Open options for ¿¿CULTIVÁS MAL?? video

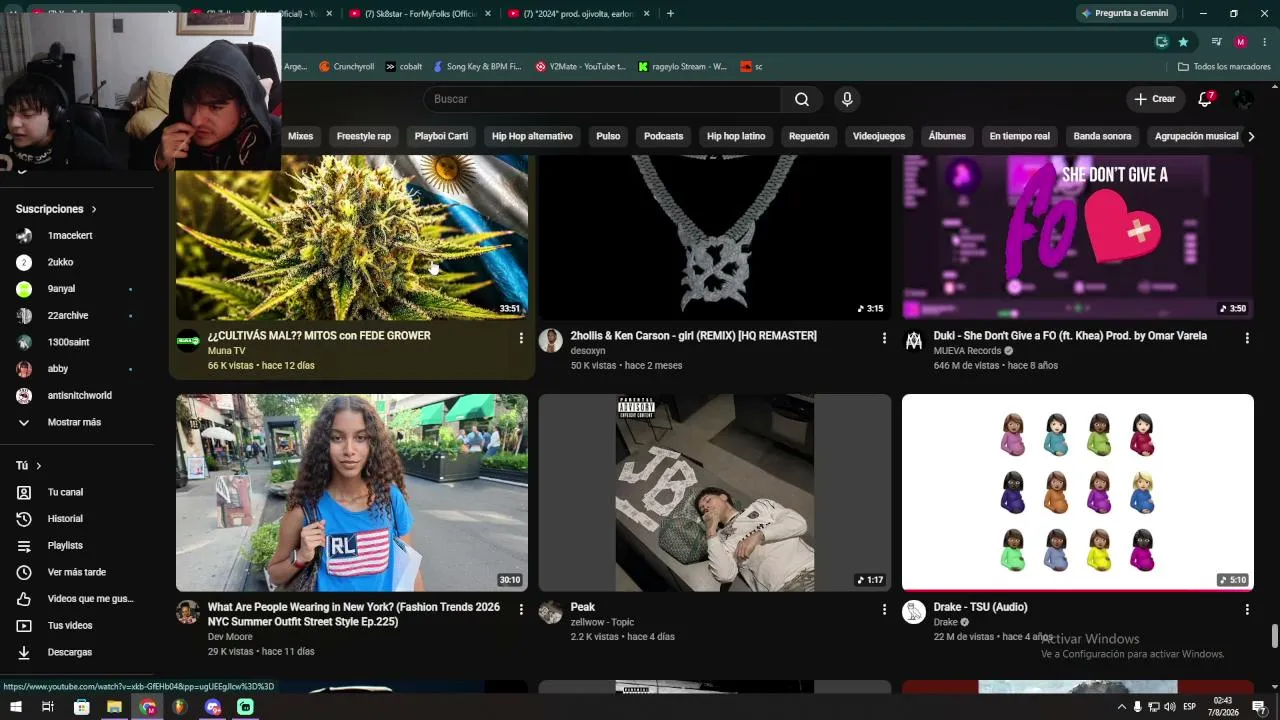coord(521,338)
